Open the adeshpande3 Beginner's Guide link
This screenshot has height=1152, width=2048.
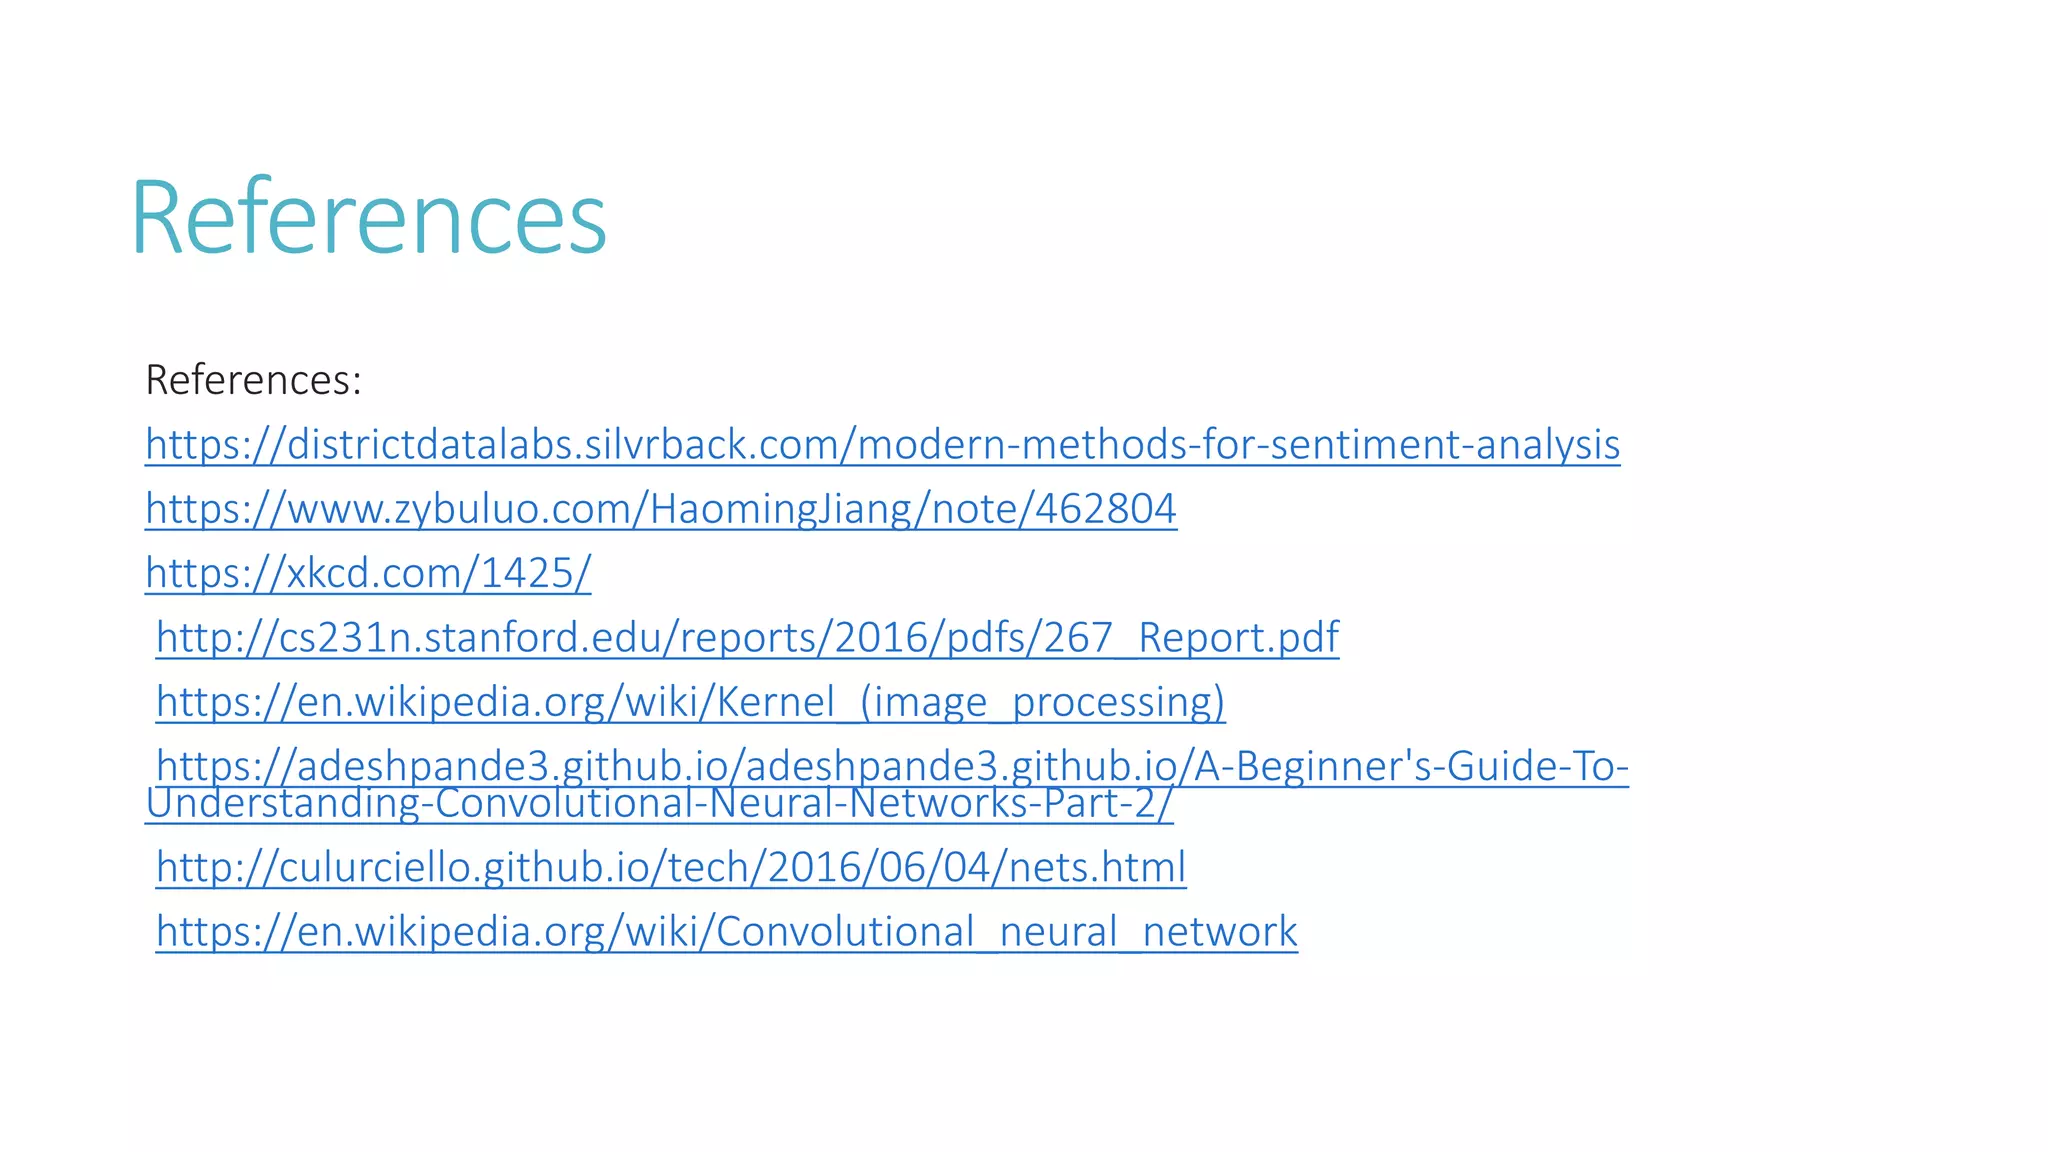(x=893, y=766)
